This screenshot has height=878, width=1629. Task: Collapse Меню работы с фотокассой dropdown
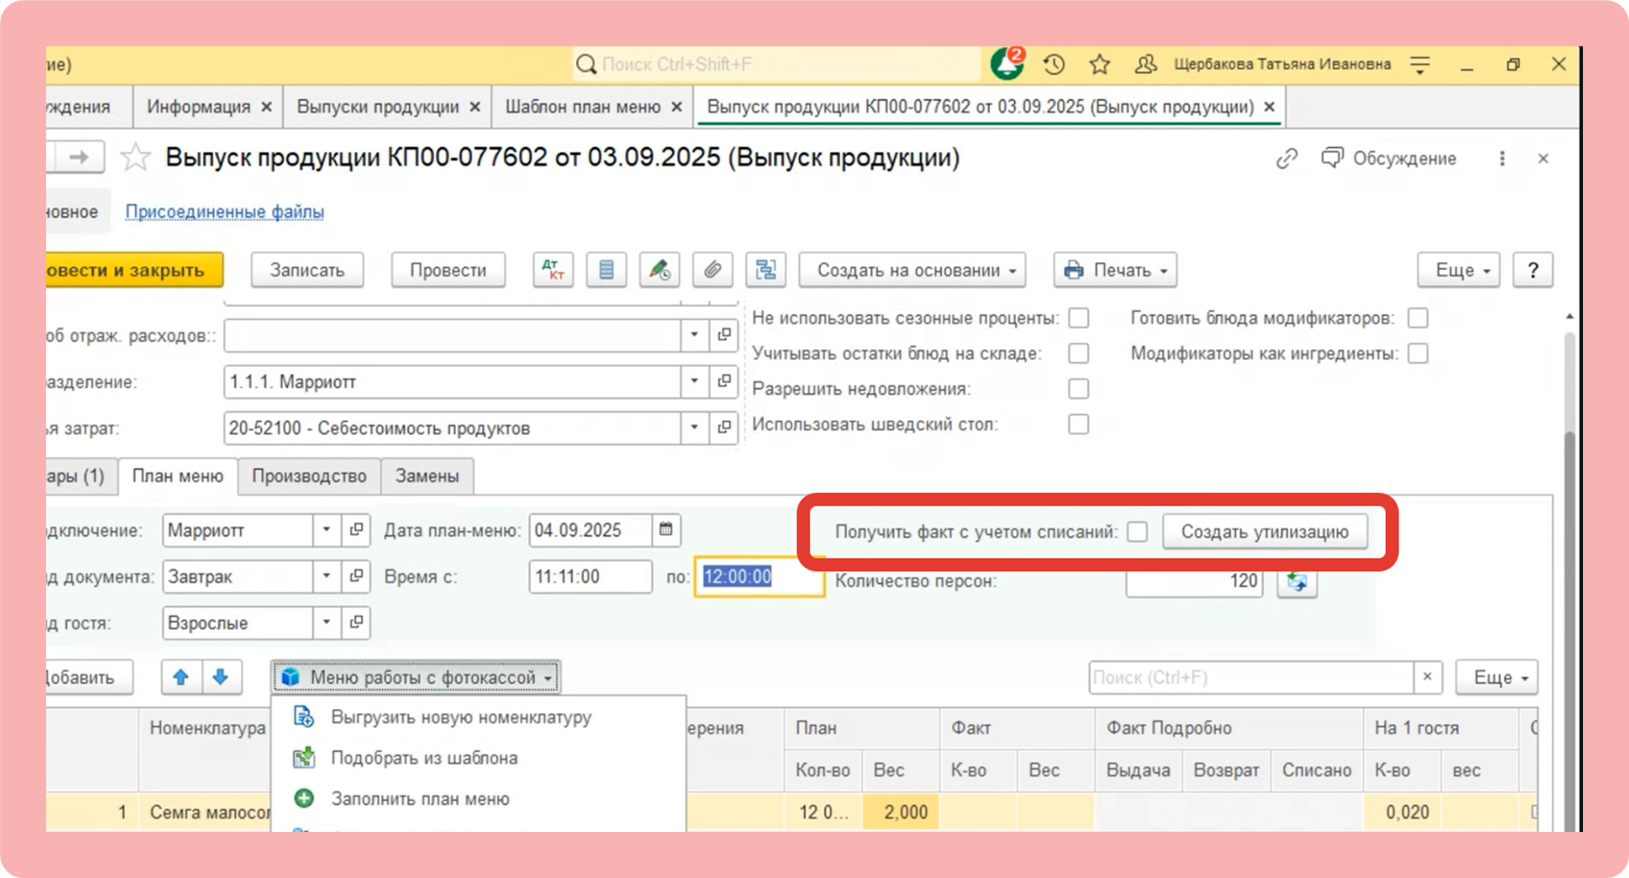[x=416, y=677]
